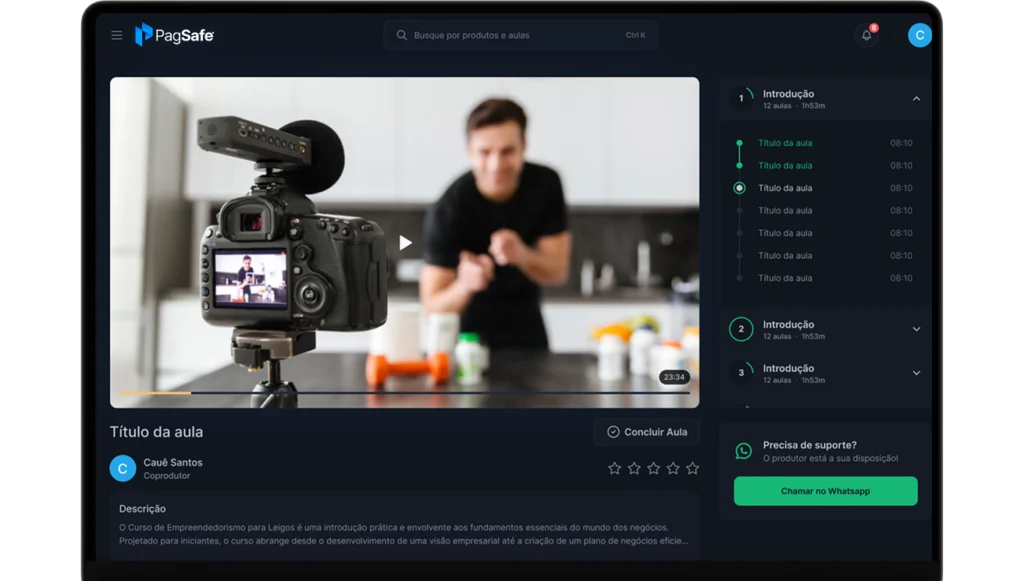Open the fourth Título da aula lesson
Screen dimensions: 1024x581
(785, 211)
